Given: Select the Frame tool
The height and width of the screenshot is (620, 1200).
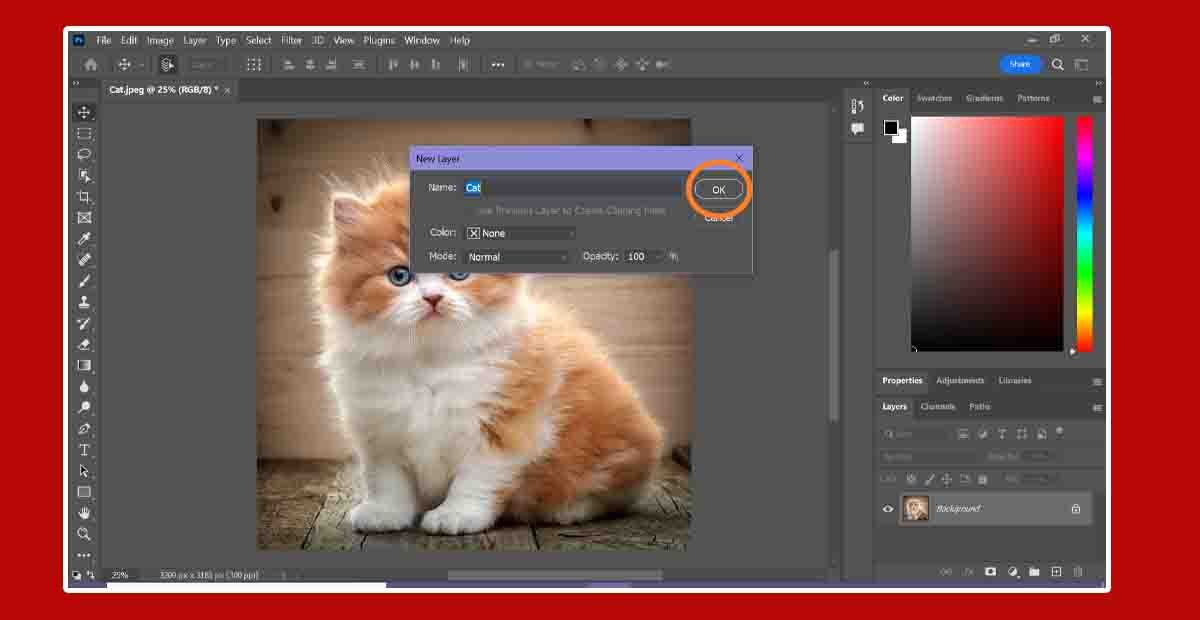Looking at the screenshot, I should 84,217.
